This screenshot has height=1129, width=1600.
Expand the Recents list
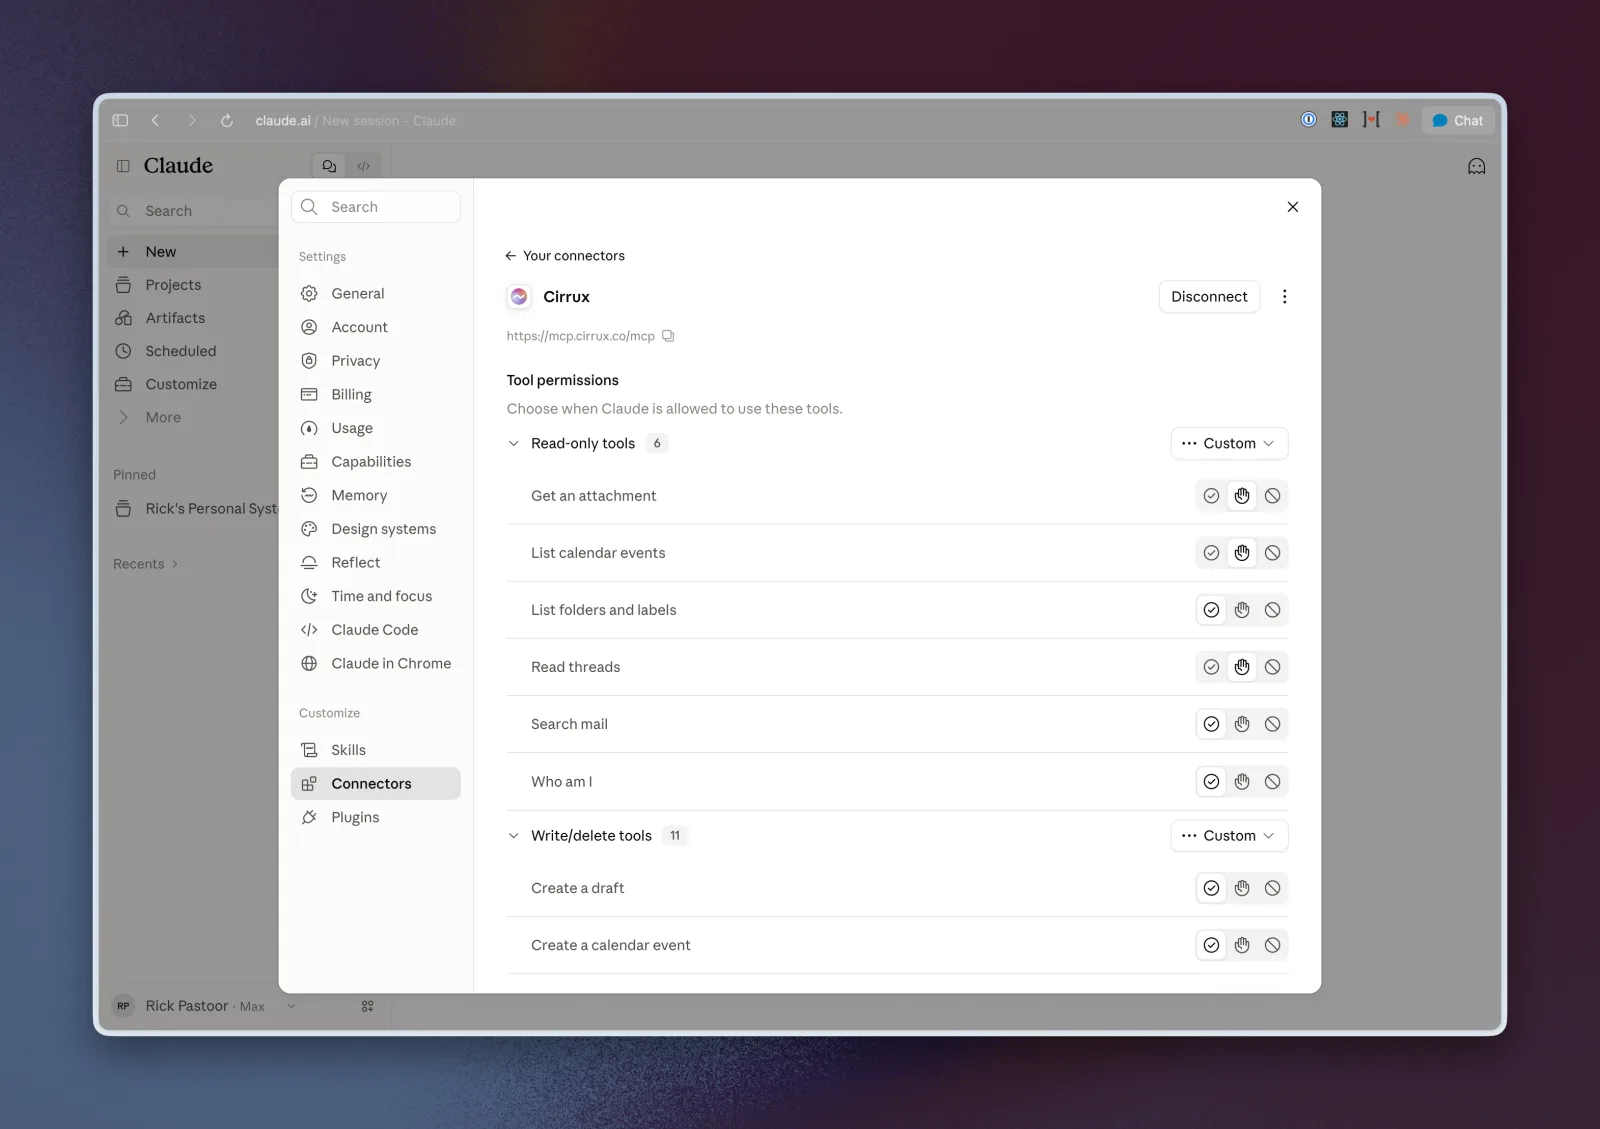tap(146, 564)
